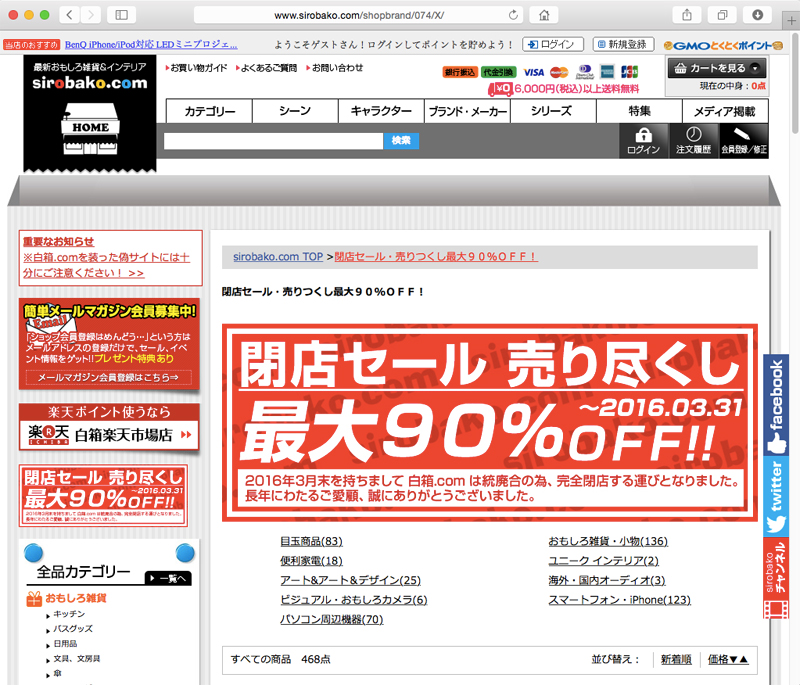
Task: Click the small sidebar 閉店セール banner
Action: (x=103, y=495)
